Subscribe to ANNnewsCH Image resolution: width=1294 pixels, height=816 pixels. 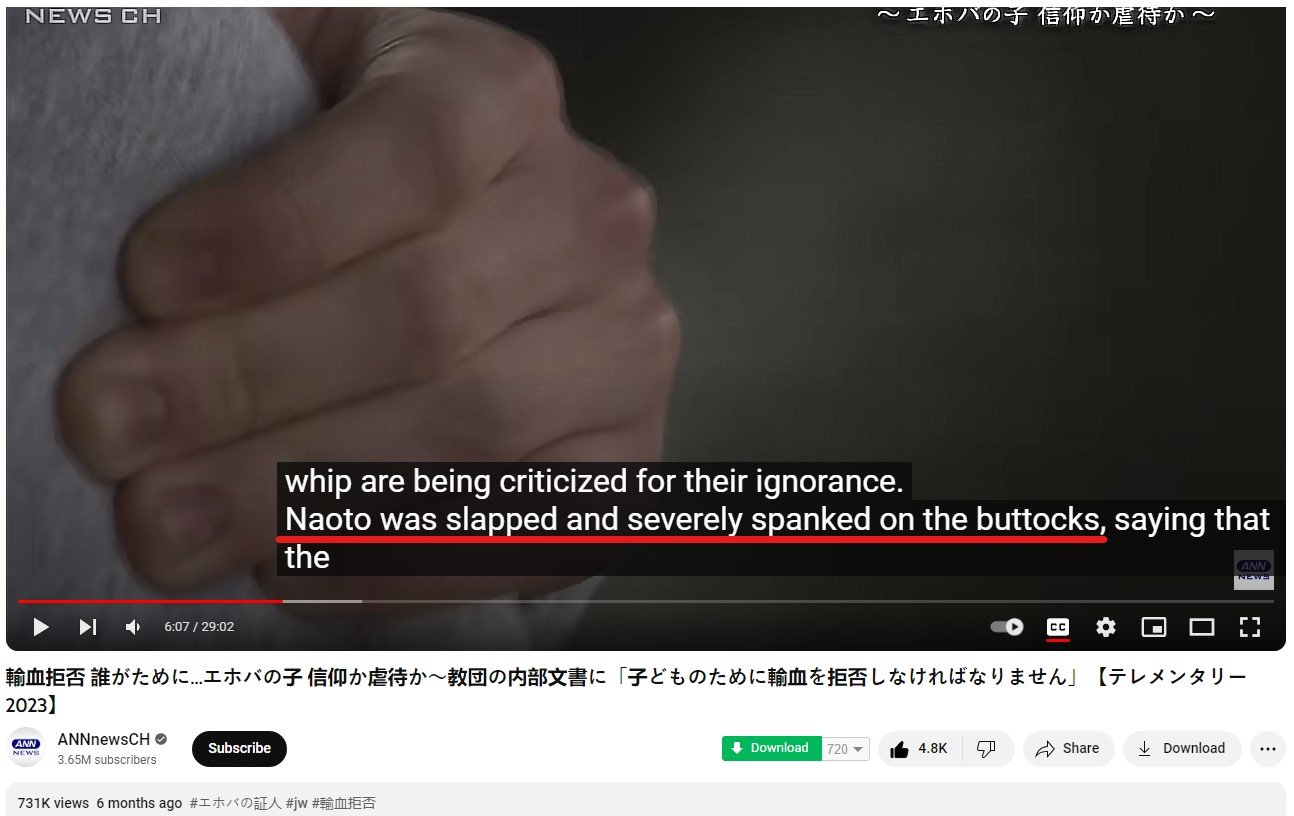[239, 749]
